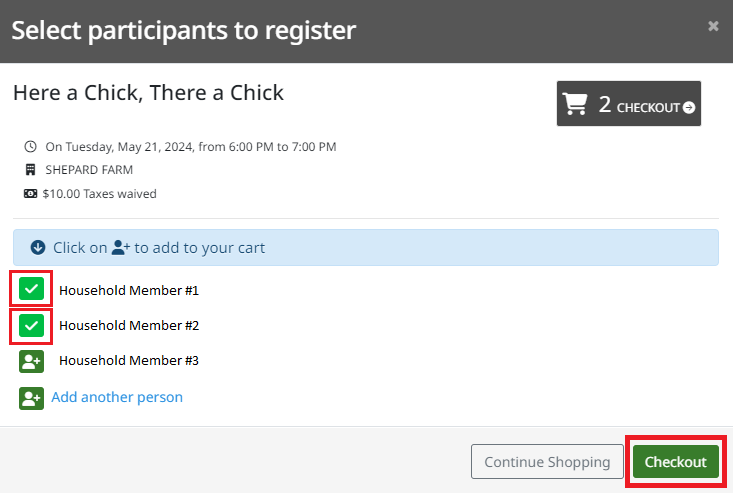Click the cart item count number 2
The image size is (733, 493).
point(604,104)
